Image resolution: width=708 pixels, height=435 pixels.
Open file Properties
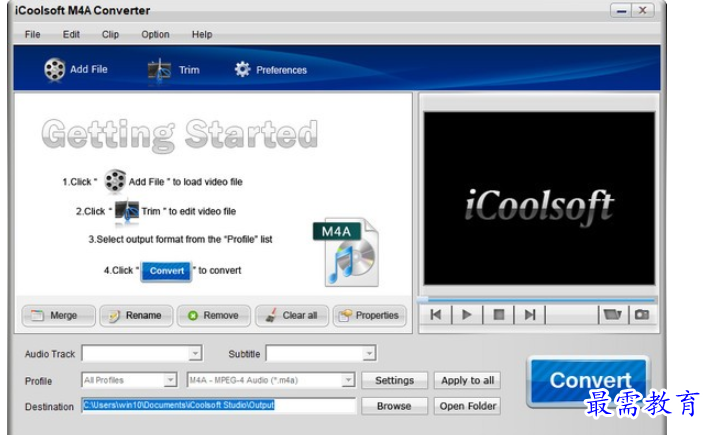(x=369, y=315)
